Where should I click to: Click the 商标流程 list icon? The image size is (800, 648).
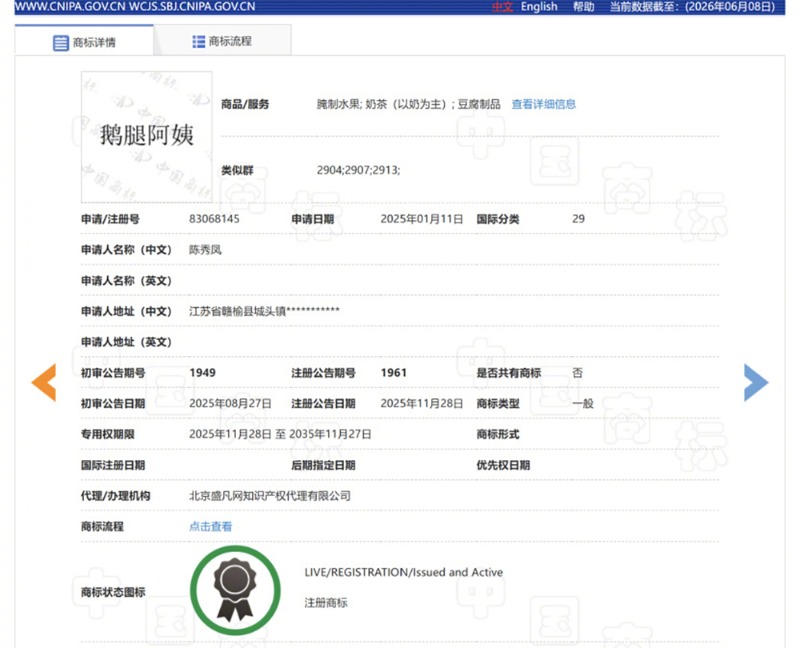pyautogui.click(x=198, y=42)
